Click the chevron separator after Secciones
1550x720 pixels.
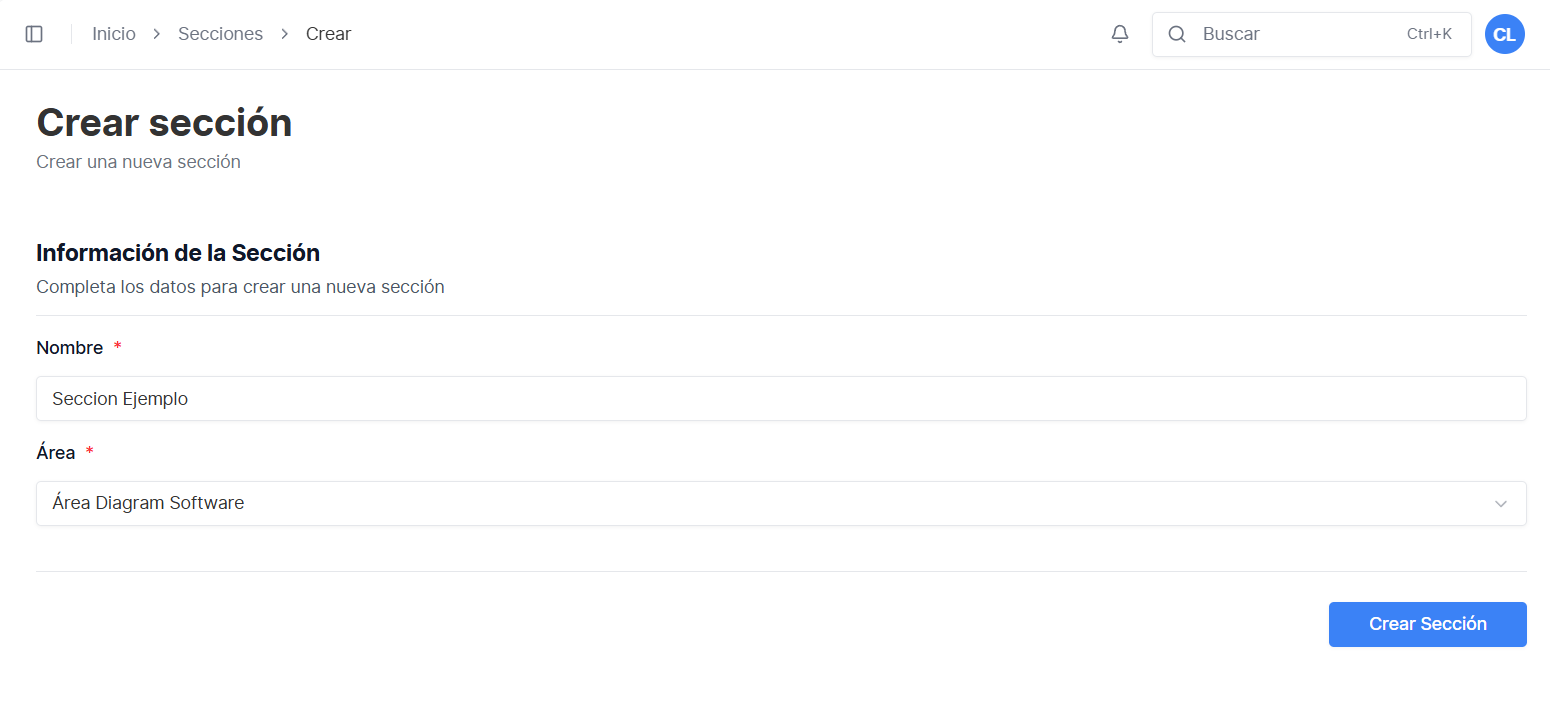(x=285, y=34)
